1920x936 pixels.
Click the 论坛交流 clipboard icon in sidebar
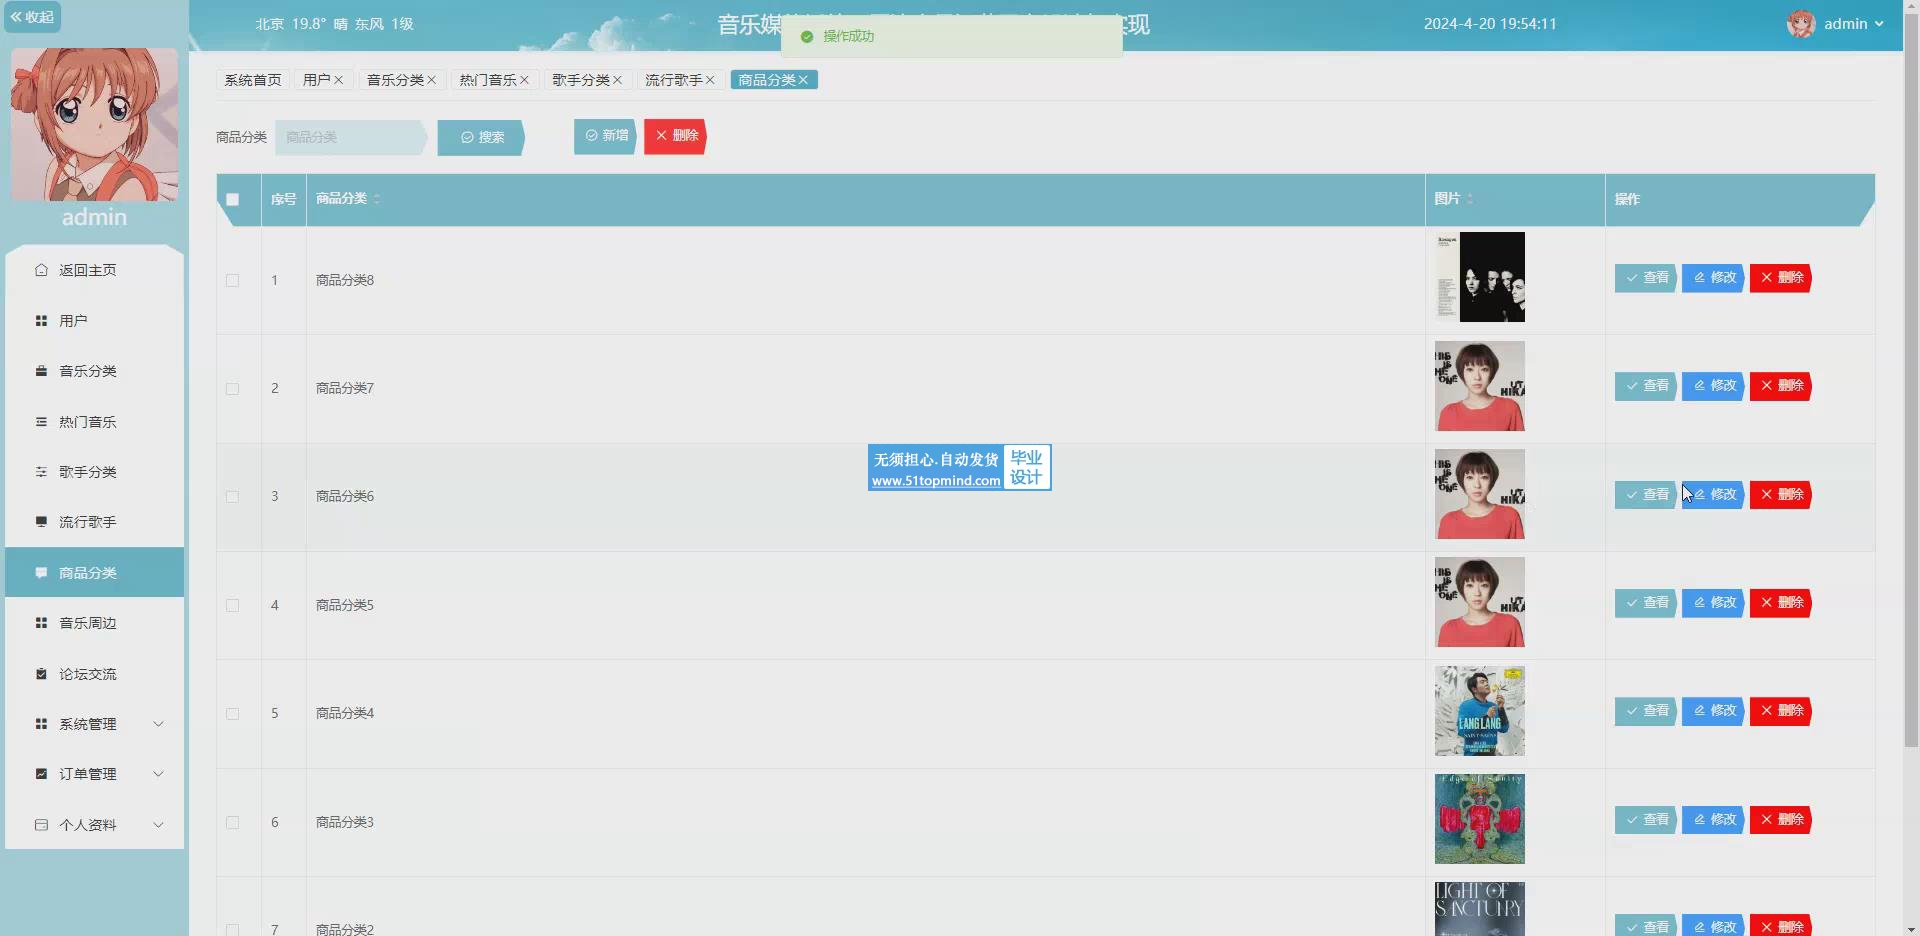41,674
